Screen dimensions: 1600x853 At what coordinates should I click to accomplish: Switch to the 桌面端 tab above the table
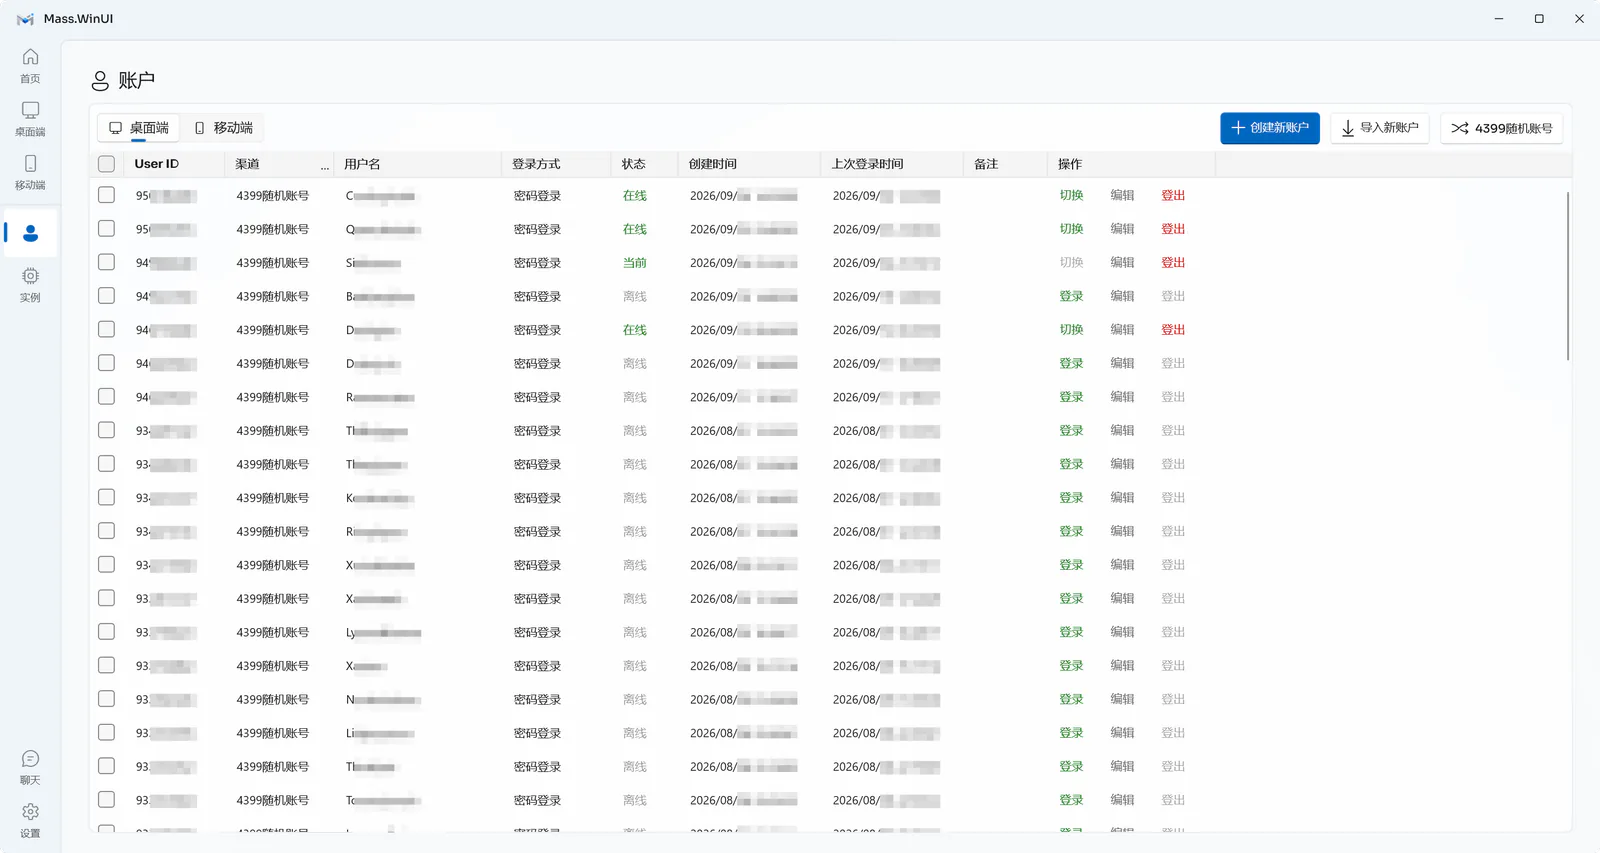point(139,128)
